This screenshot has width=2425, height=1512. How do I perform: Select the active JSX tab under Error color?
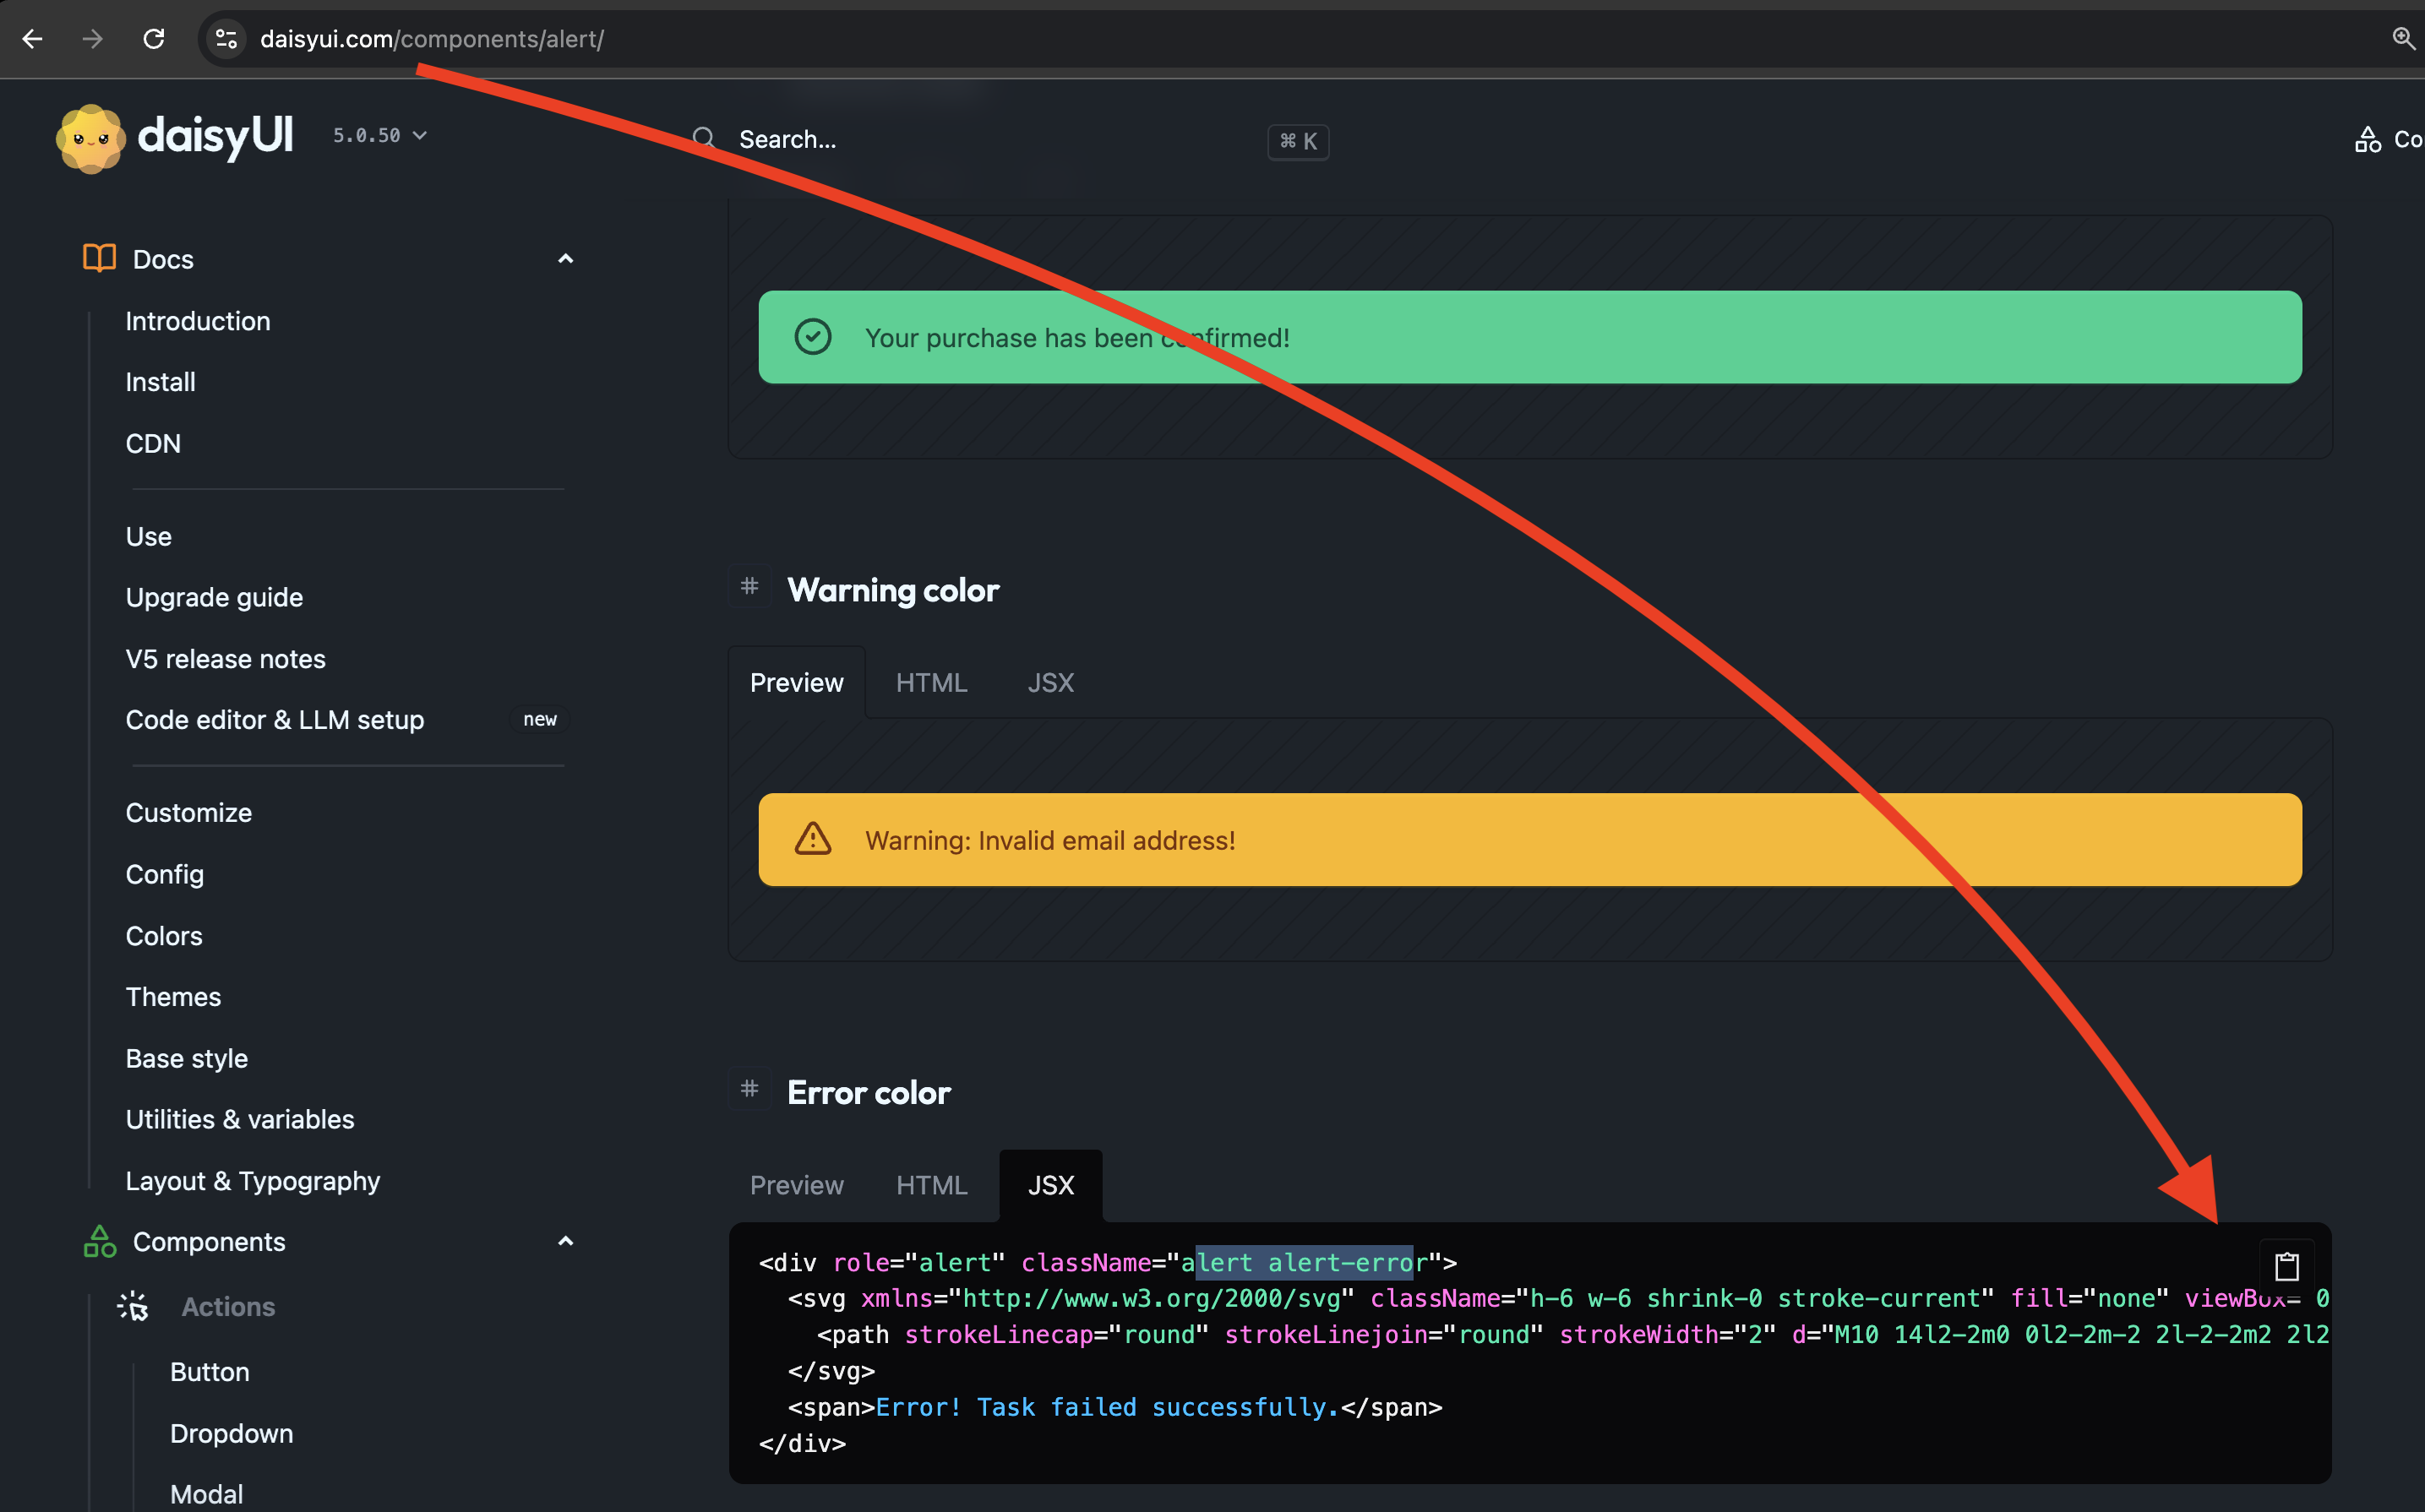[1051, 1185]
